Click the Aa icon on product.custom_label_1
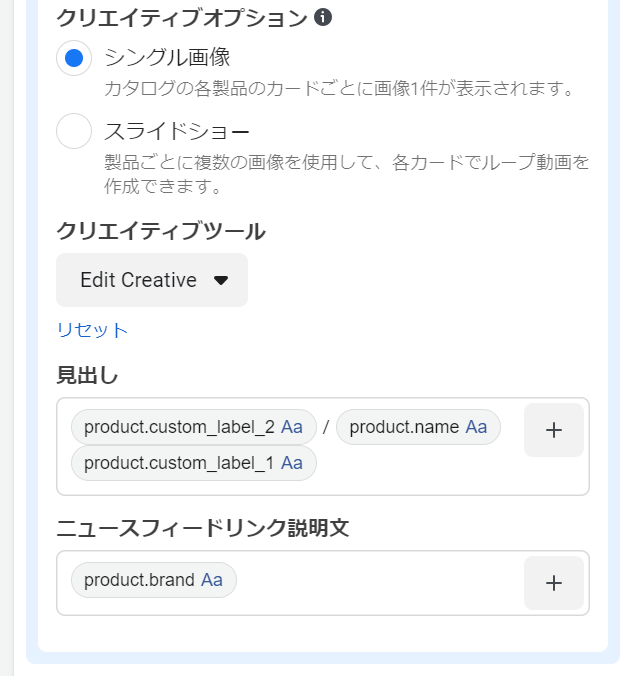632x676 pixels. [x=292, y=462]
